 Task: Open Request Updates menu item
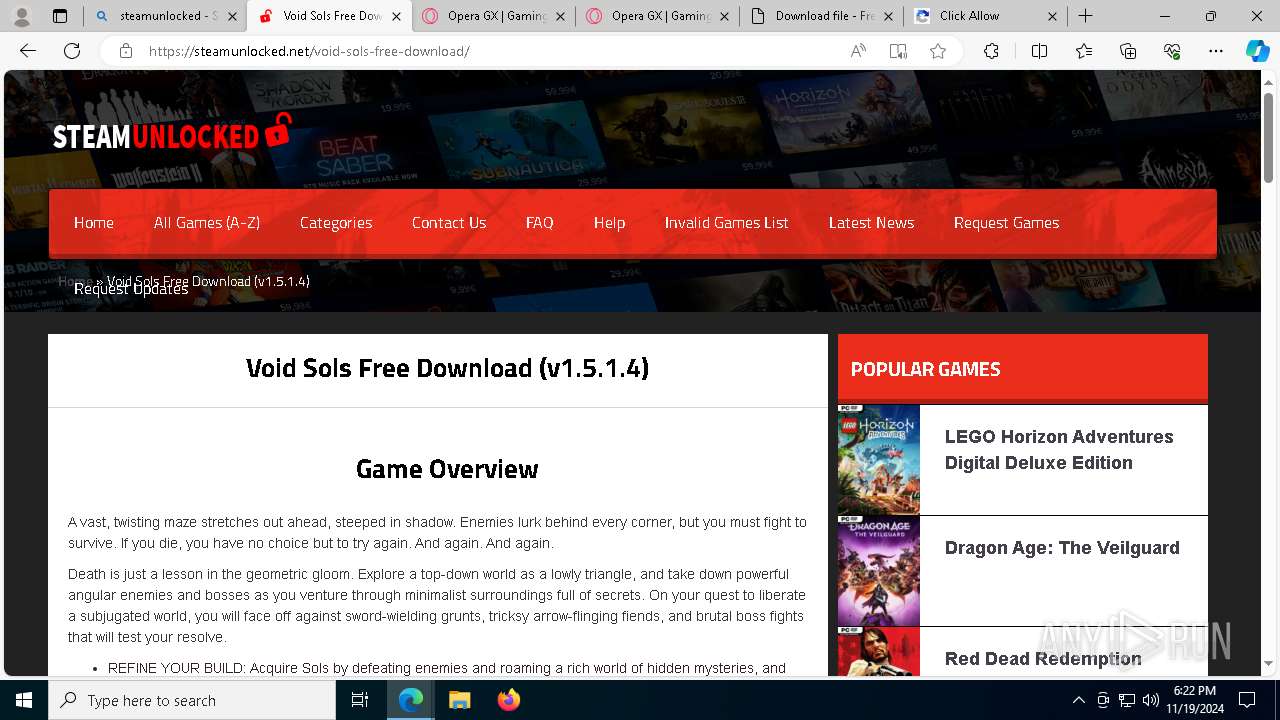coord(131,289)
